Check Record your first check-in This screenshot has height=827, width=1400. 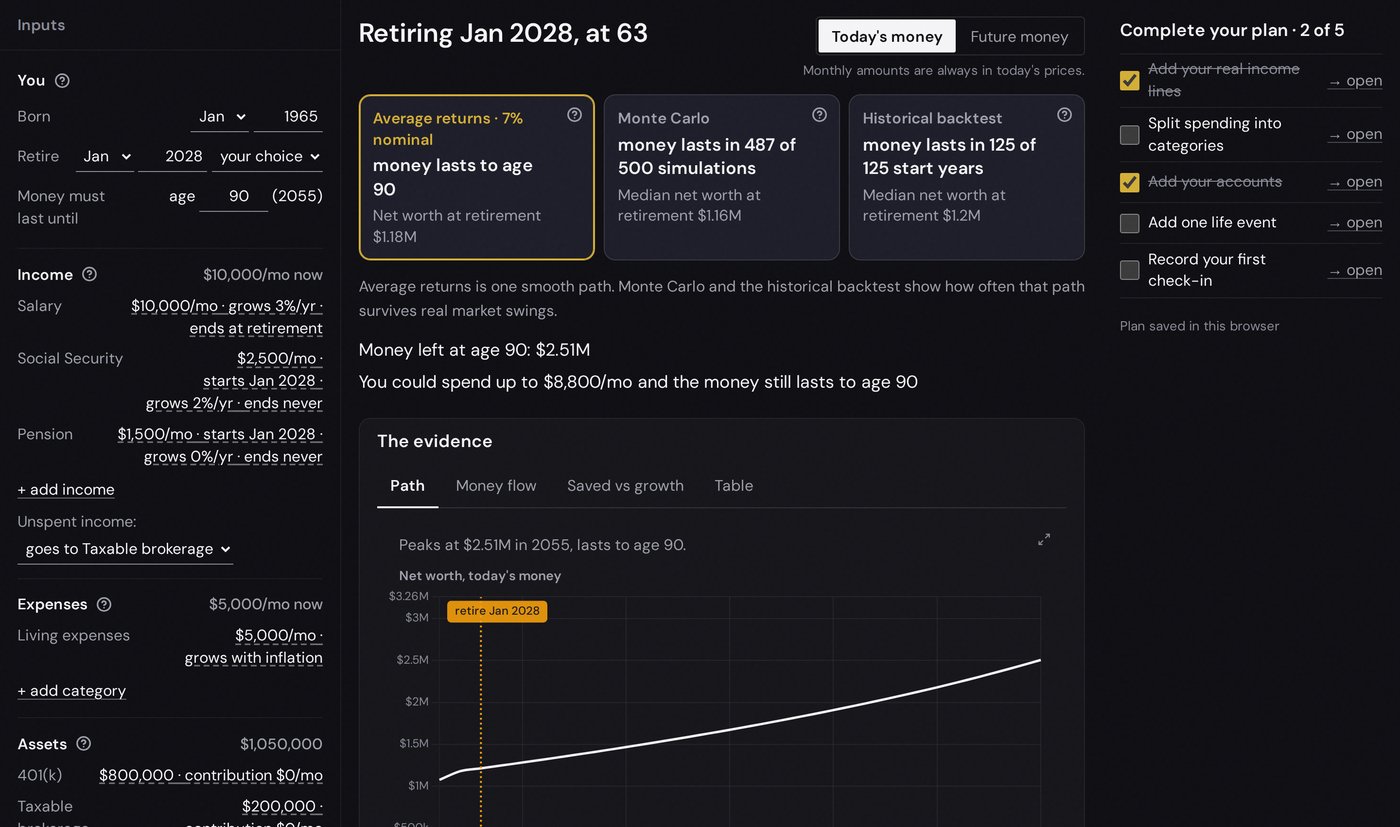pos(1129,270)
